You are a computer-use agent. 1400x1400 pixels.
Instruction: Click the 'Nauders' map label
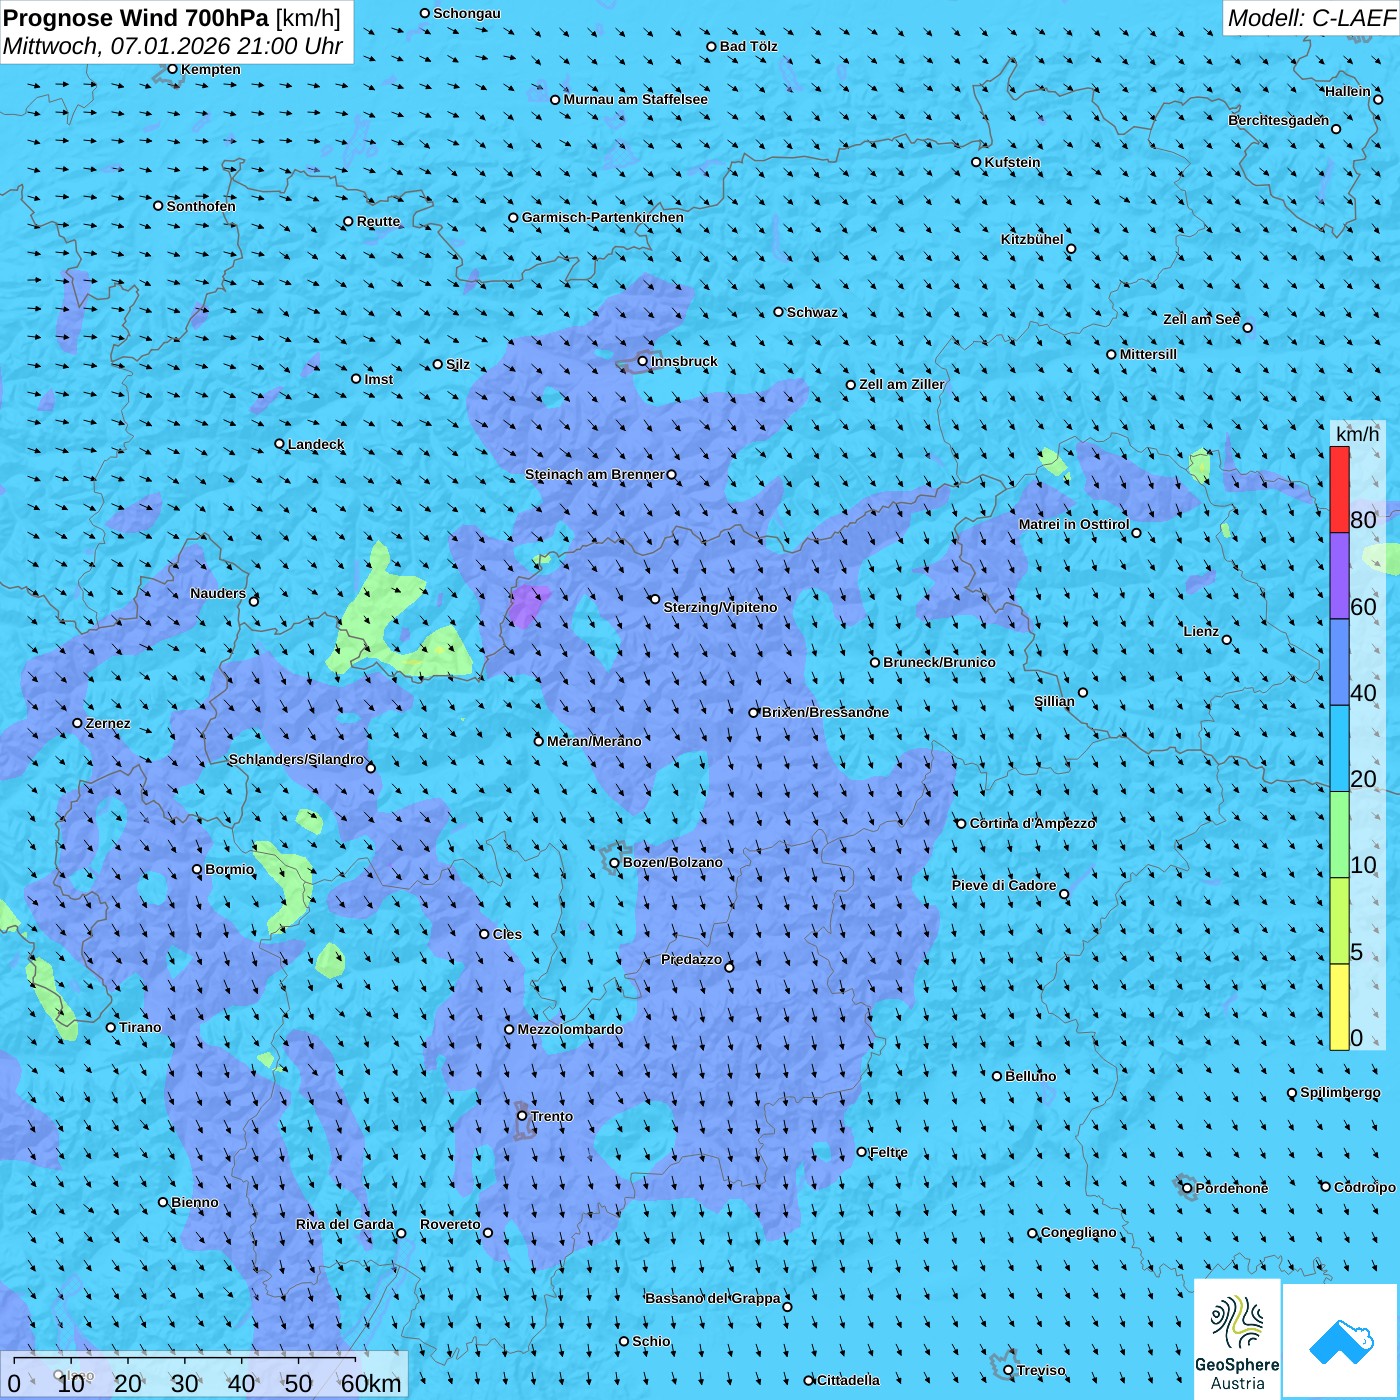218,593
